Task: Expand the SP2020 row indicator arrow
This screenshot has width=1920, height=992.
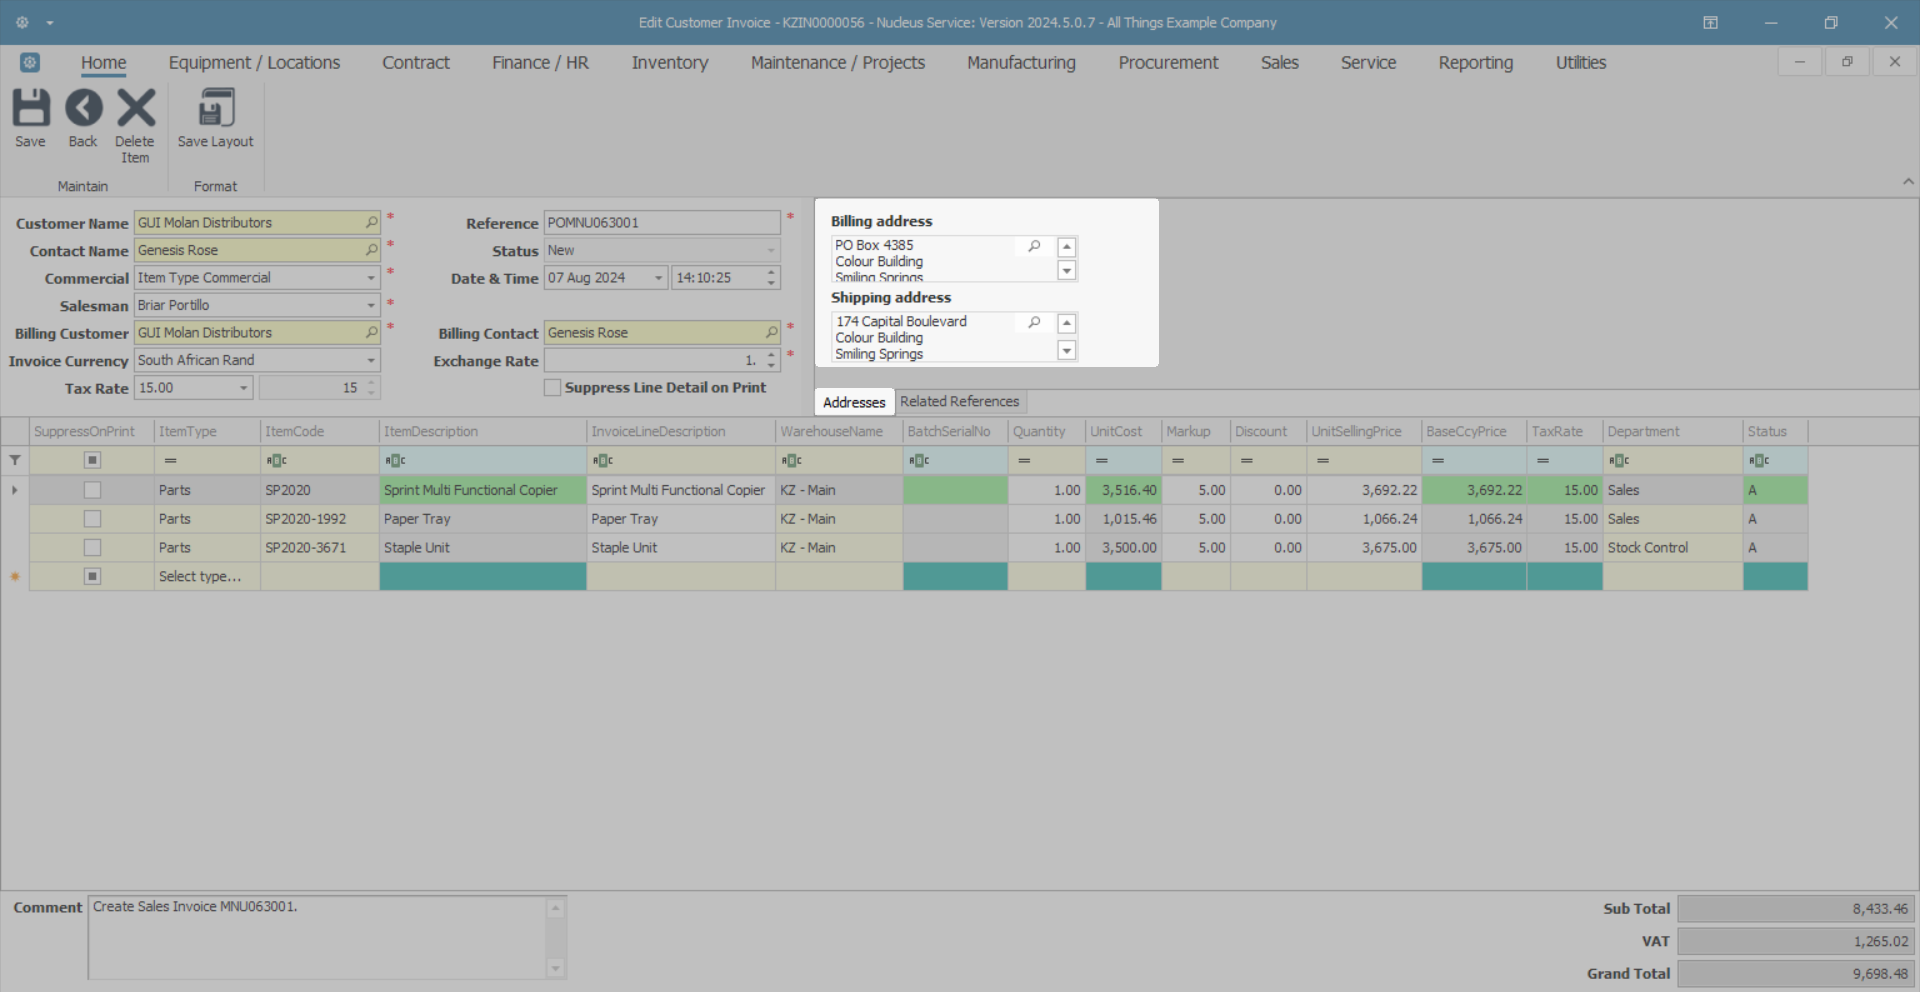Action: [15, 490]
